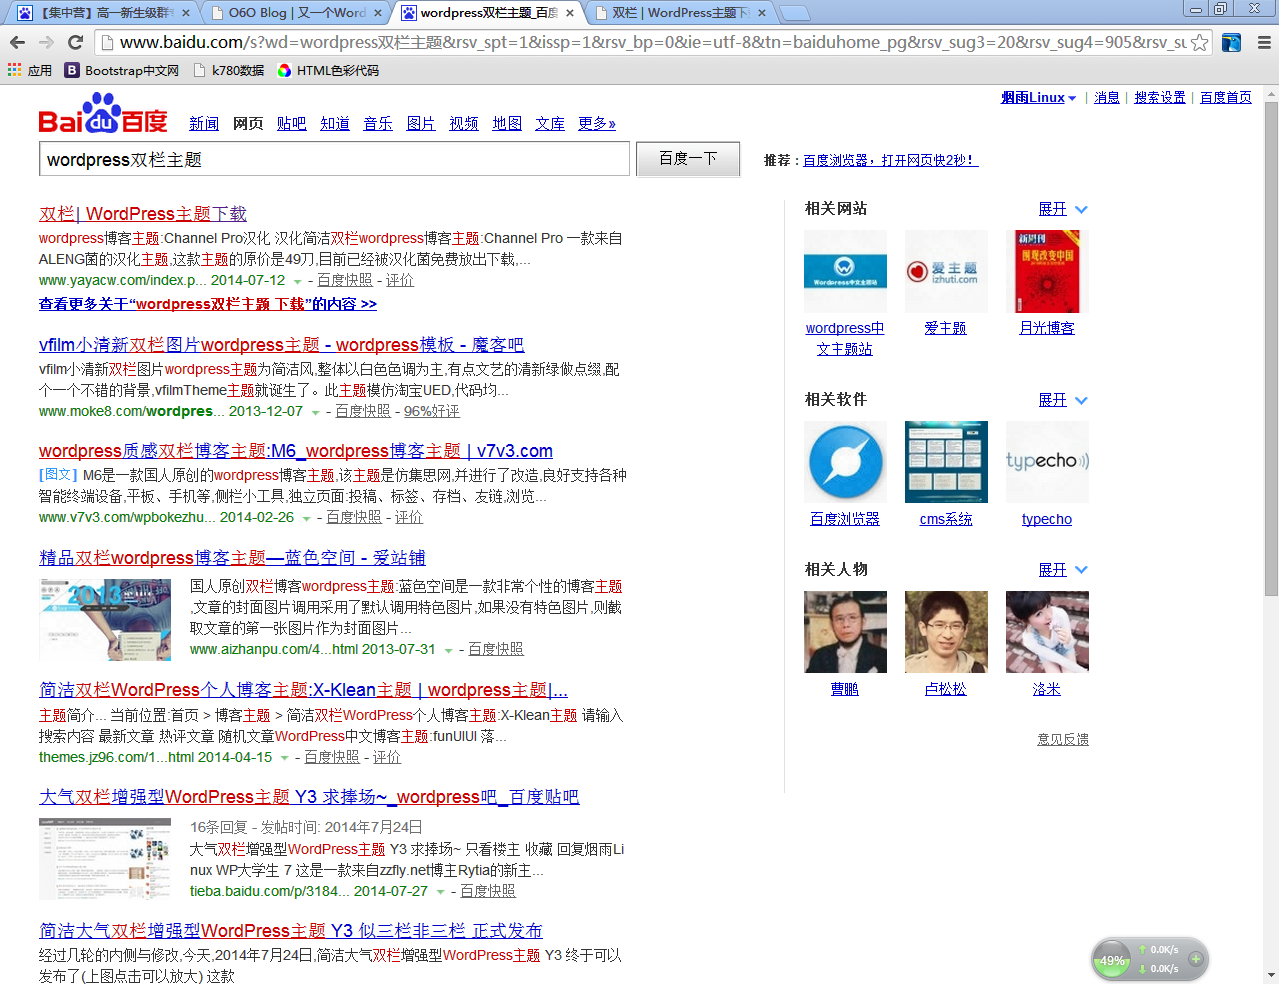Expand the 相关人物 section with 展开
Viewport: 1279px width, 984px height.
[1062, 570]
